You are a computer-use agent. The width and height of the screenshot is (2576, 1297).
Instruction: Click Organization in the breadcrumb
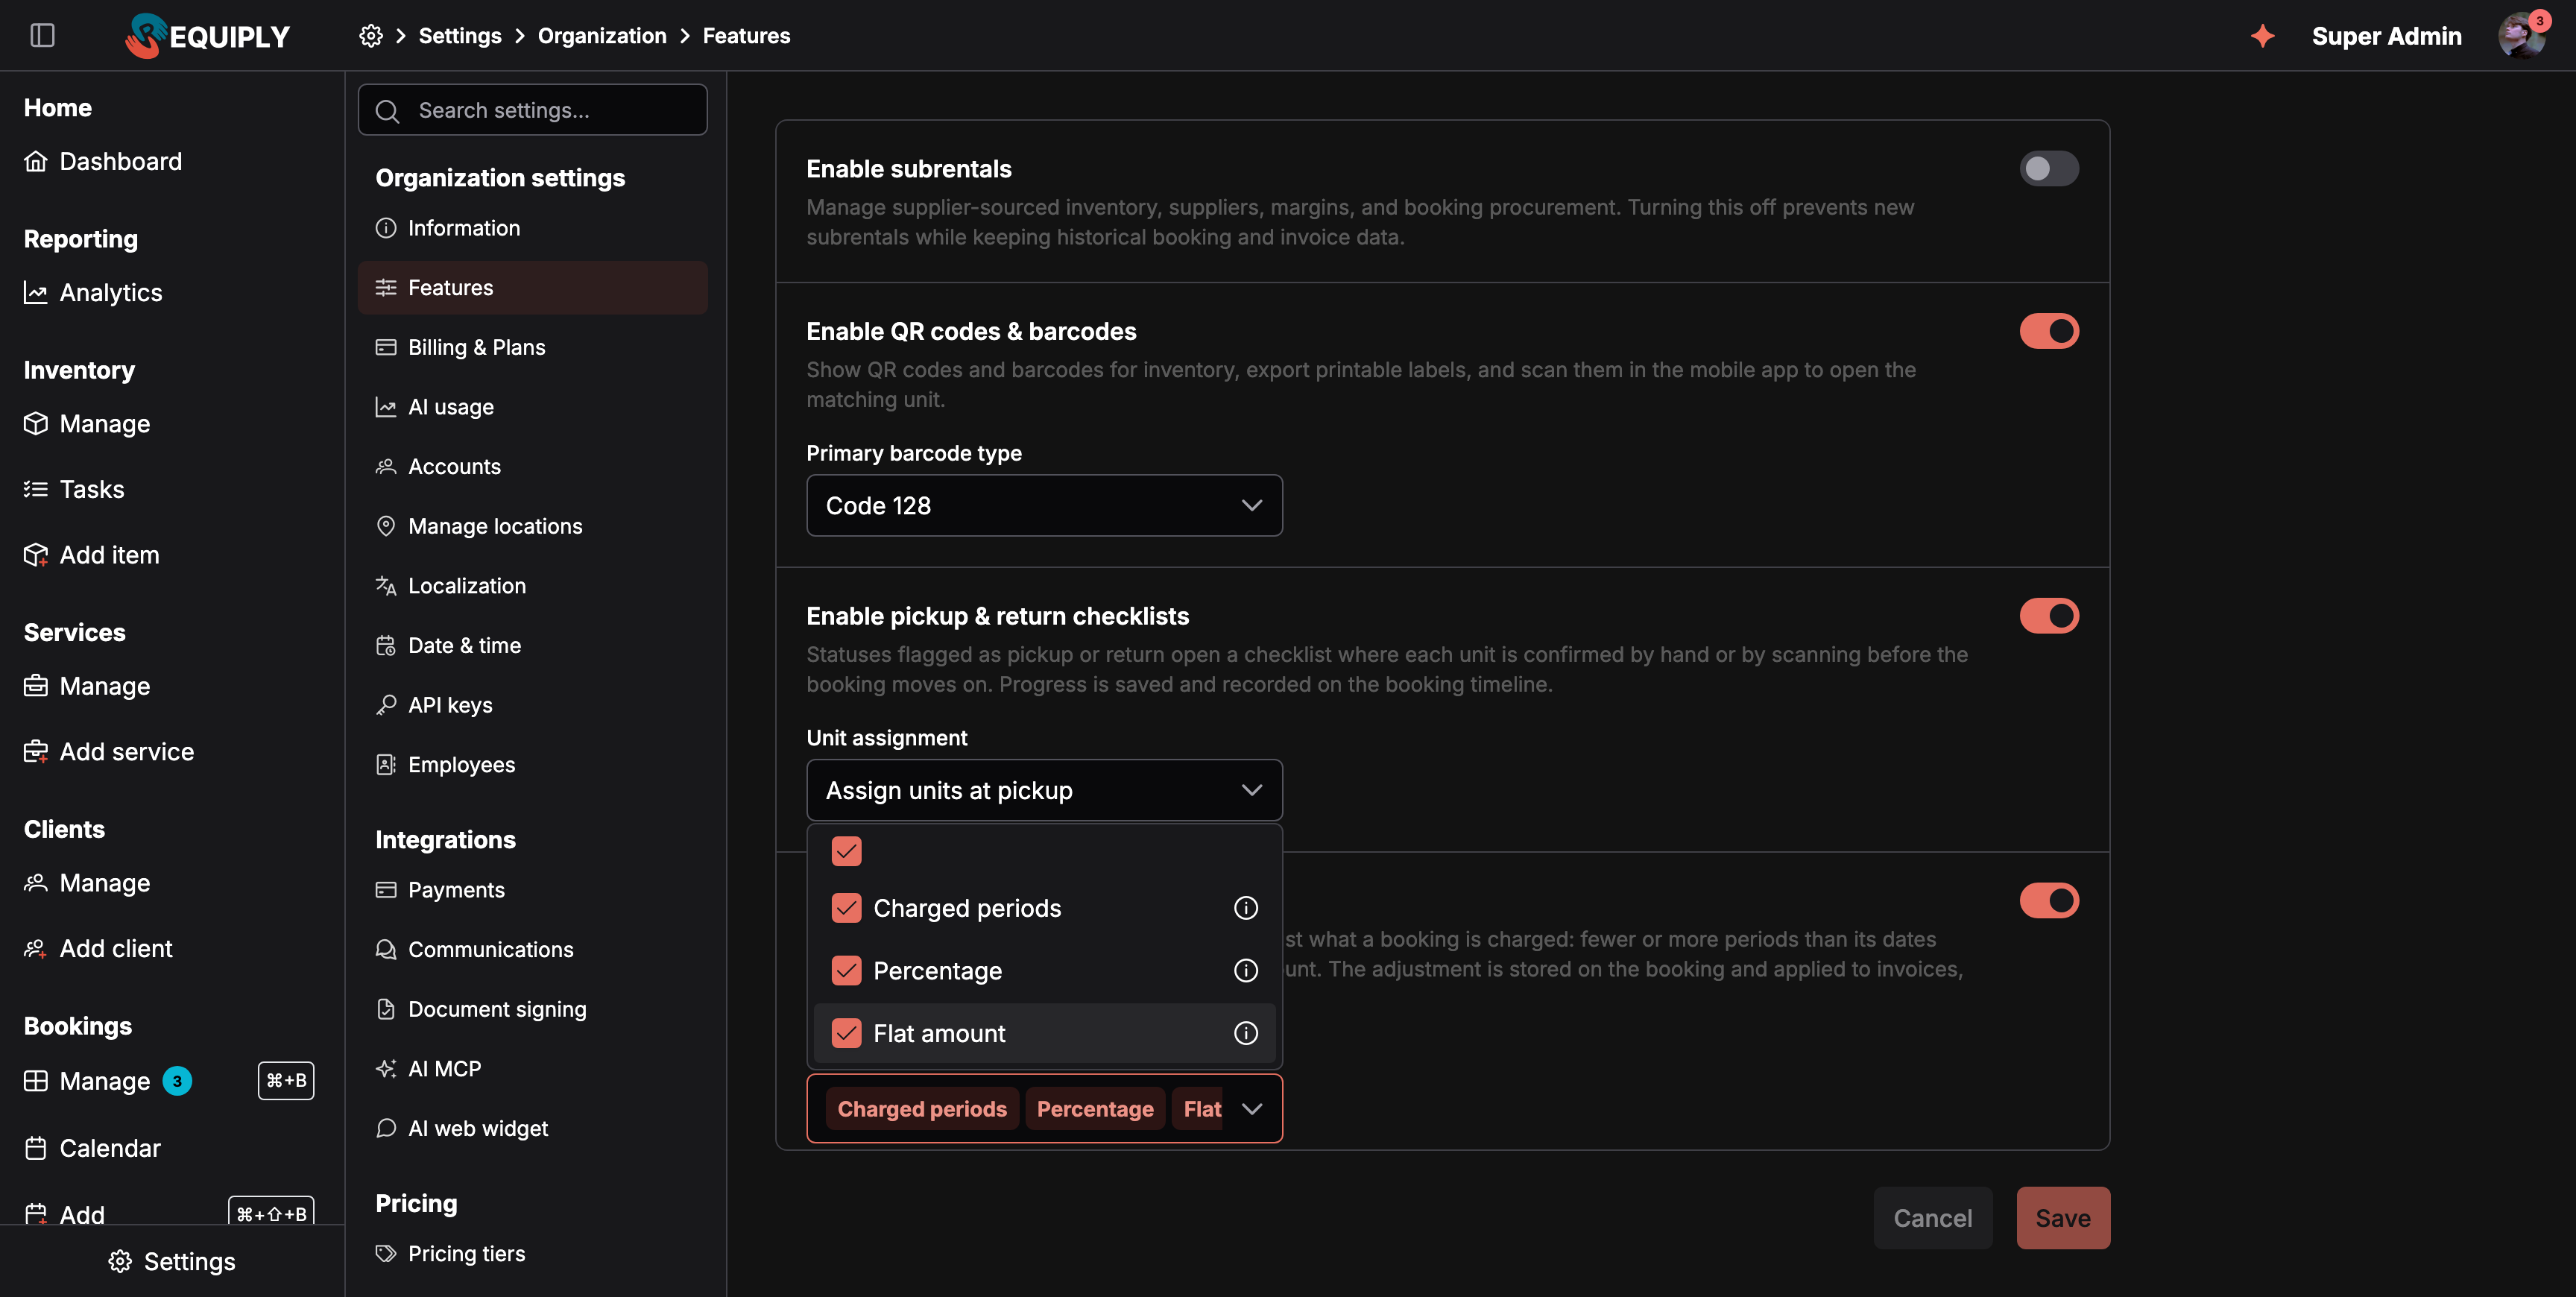click(x=602, y=36)
